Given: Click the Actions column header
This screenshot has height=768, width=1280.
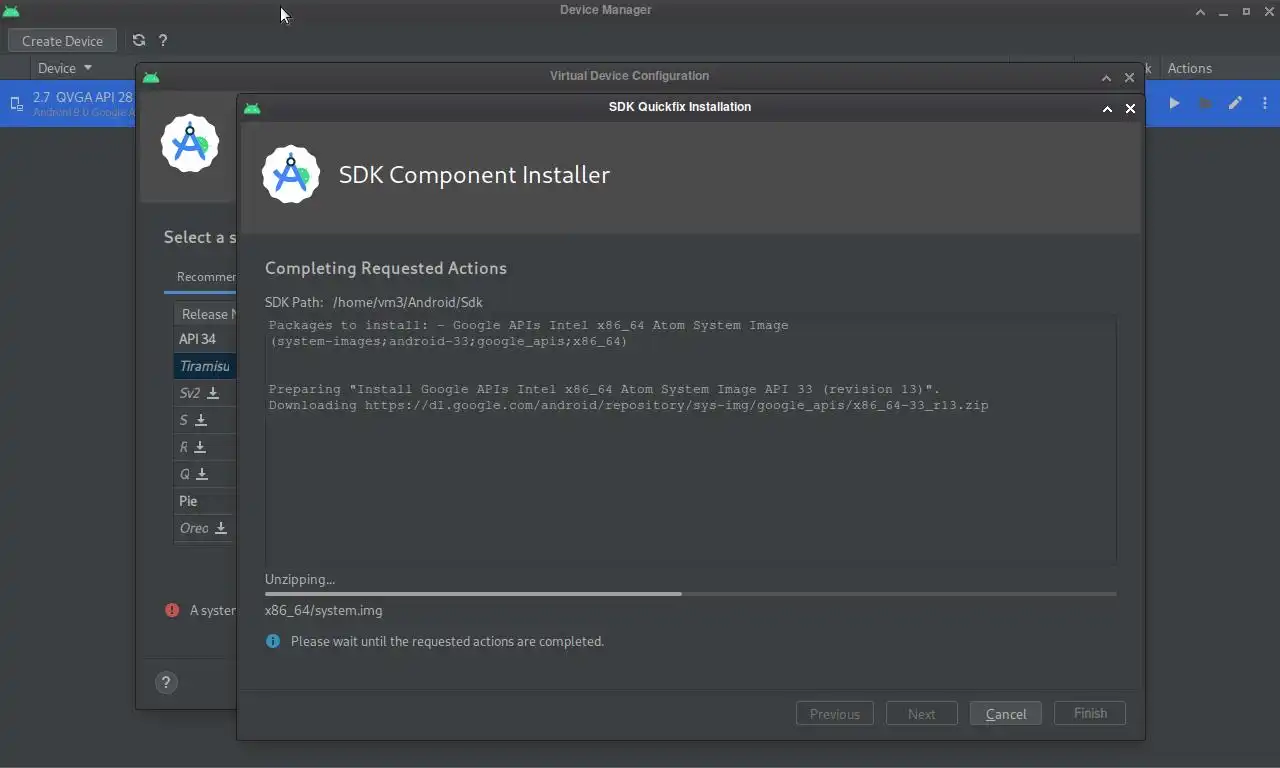Looking at the screenshot, I should pyautogui.click(x=1189, y=68).
